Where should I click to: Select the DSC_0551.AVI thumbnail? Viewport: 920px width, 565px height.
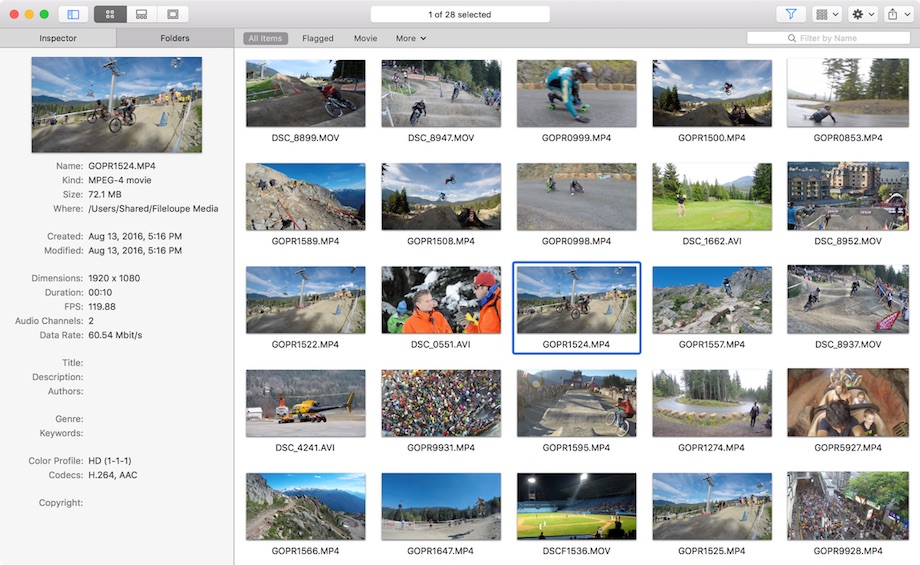[441, 300]
